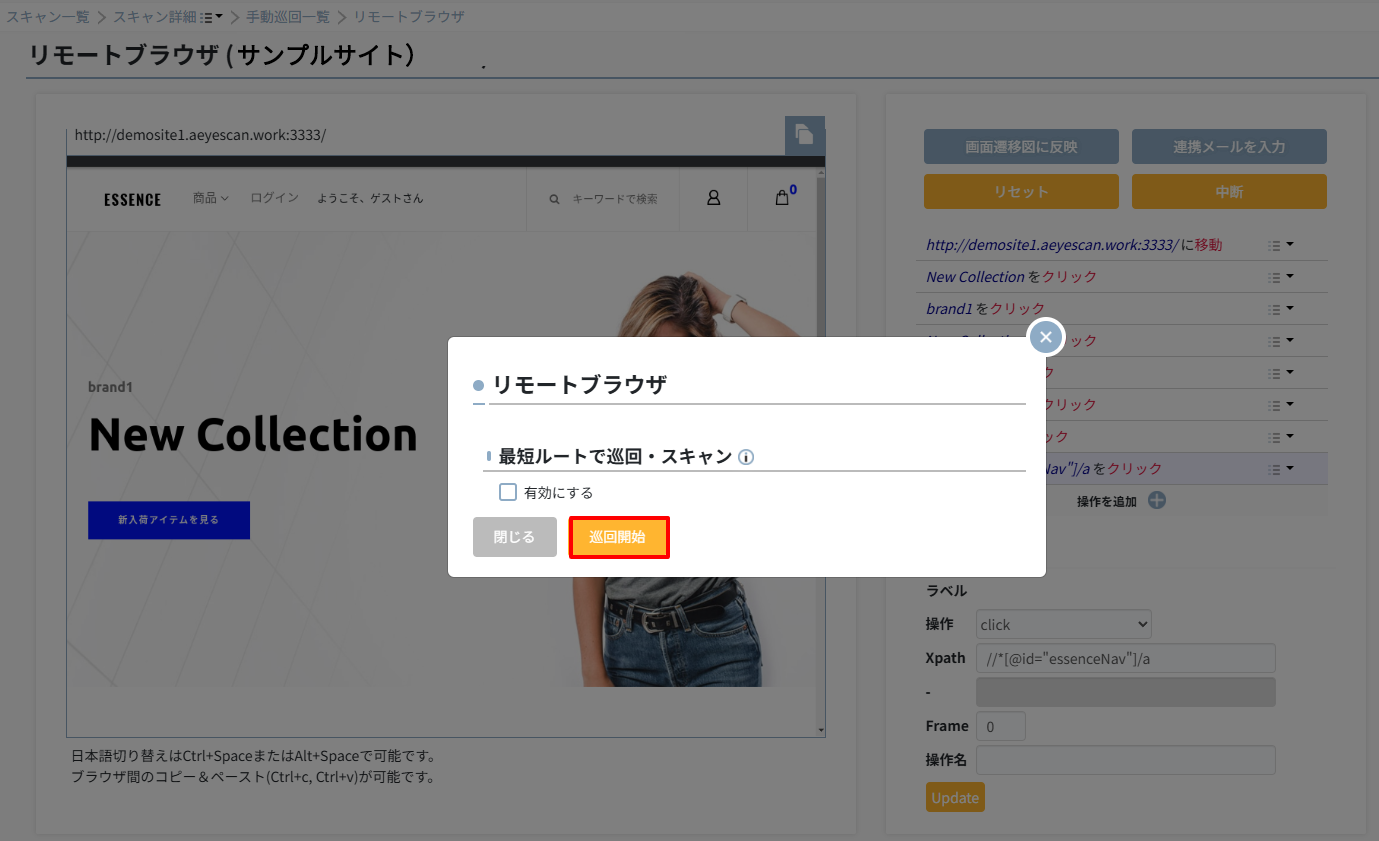Open the 商品 menu in ESSENCE navigation

point(211,198)
